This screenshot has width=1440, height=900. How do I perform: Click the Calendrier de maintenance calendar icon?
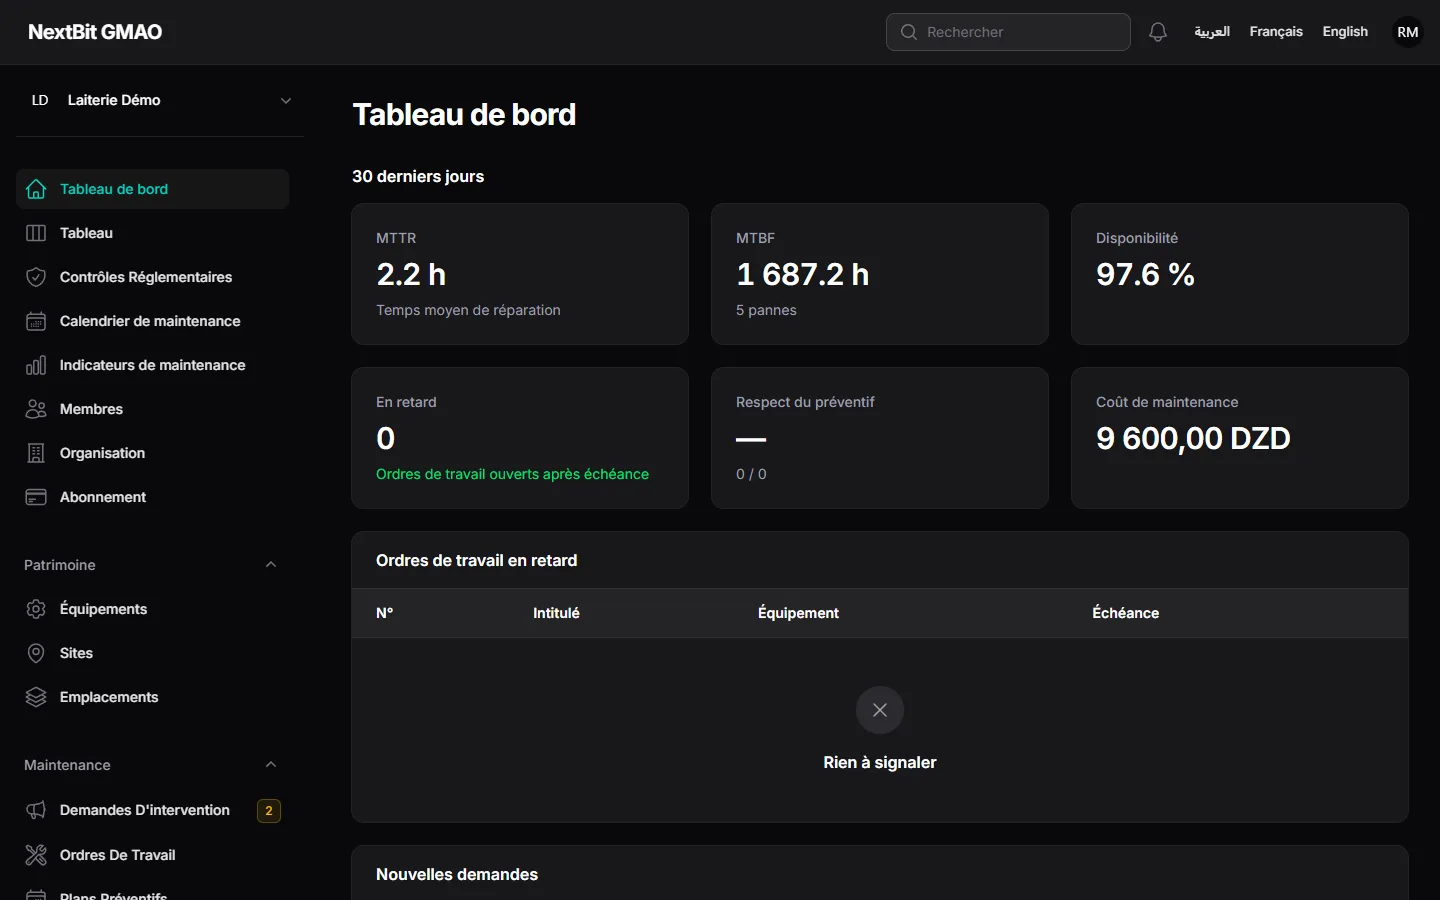[36, 321]
